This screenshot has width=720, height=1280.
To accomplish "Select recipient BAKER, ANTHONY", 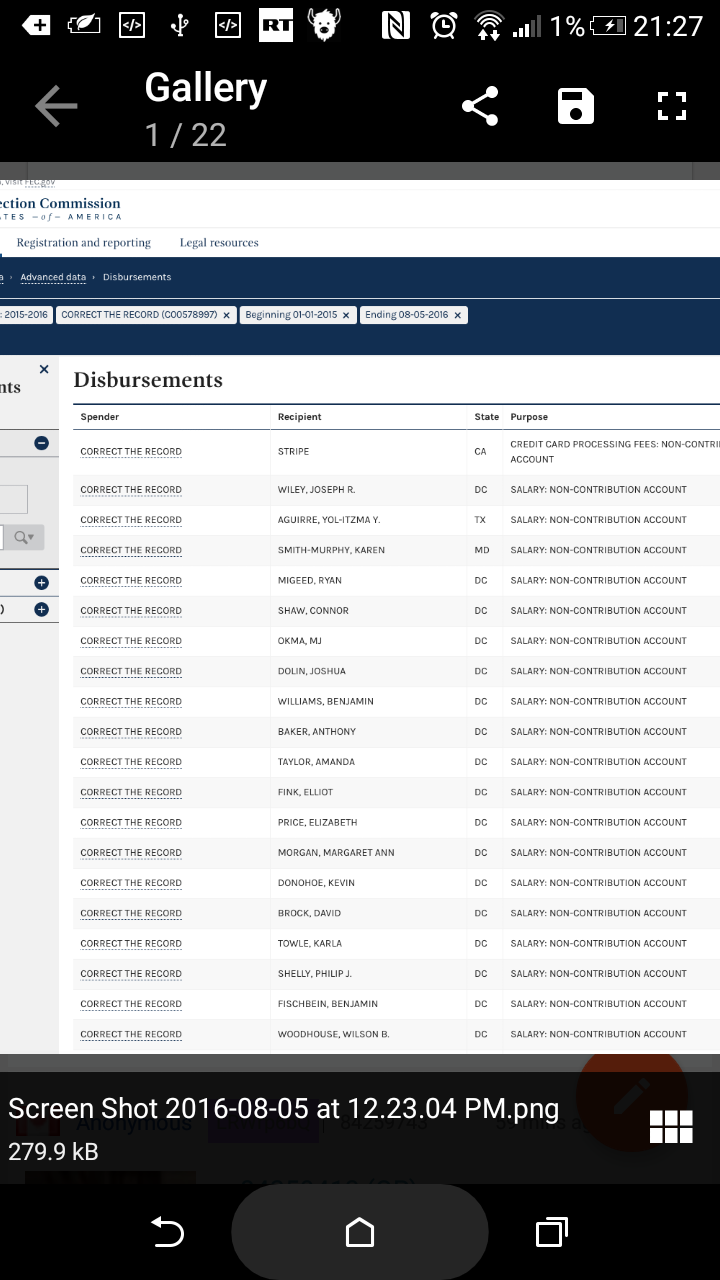I will point(317,732).
